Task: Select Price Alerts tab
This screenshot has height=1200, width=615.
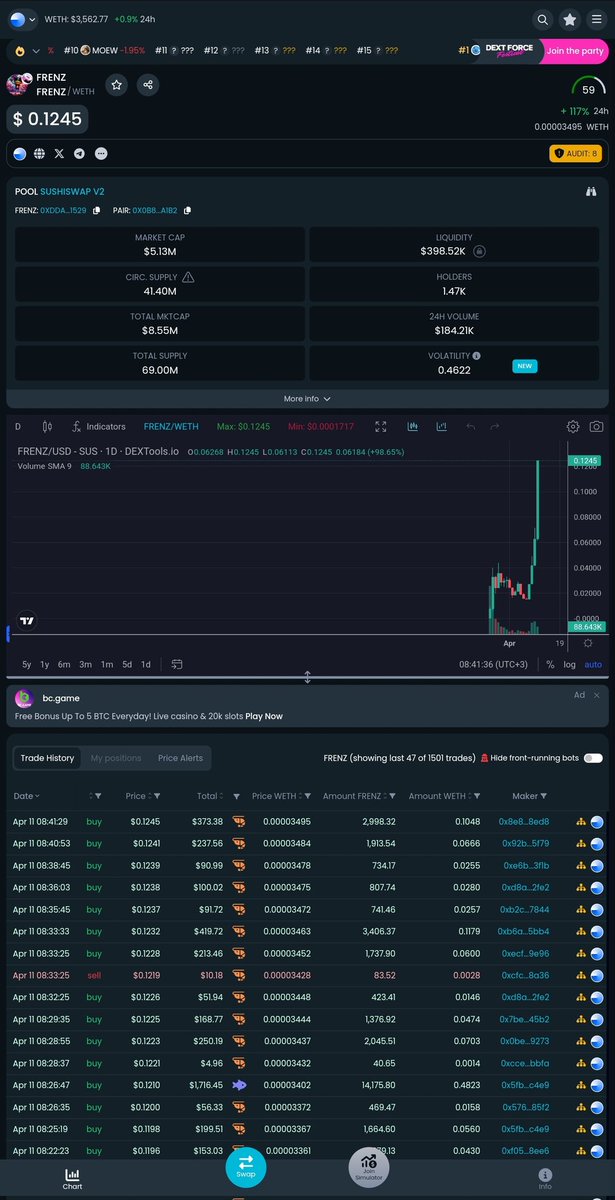Action: [180, 758]
